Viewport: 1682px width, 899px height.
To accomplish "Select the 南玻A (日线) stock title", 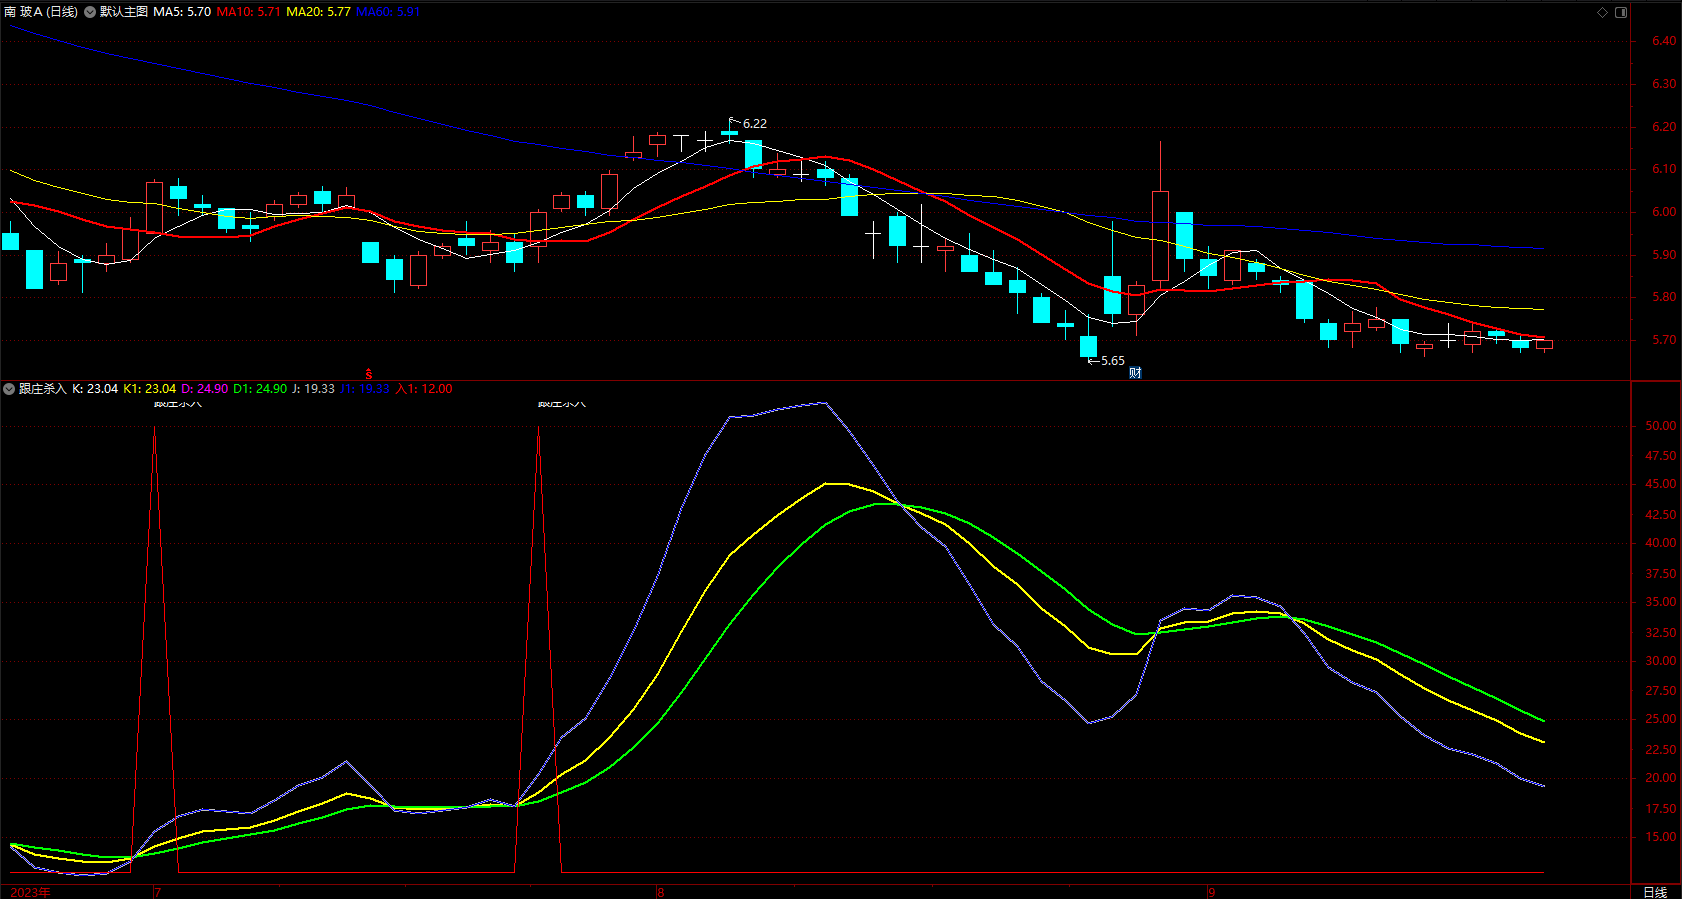I will pyautogui.click(x=41, y=12).
